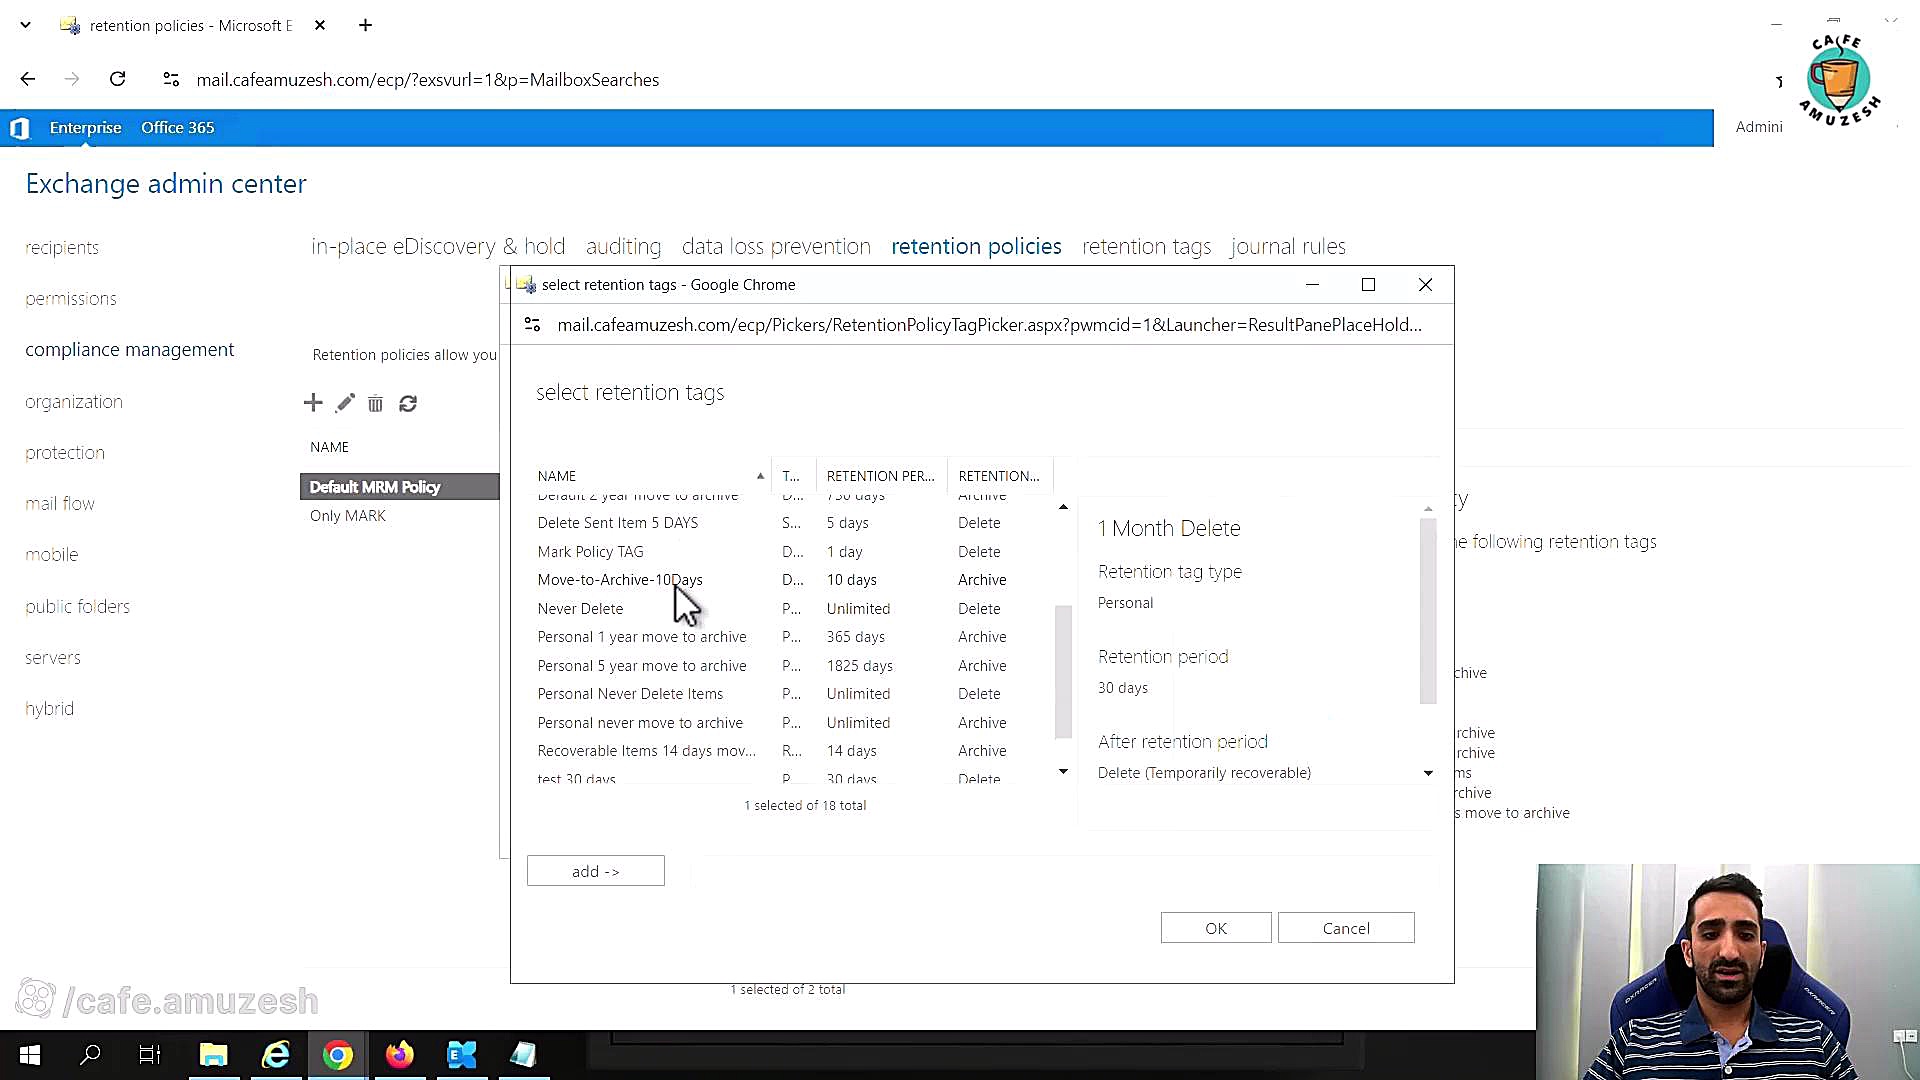Open mobile in left navigation

click(52, 555)
